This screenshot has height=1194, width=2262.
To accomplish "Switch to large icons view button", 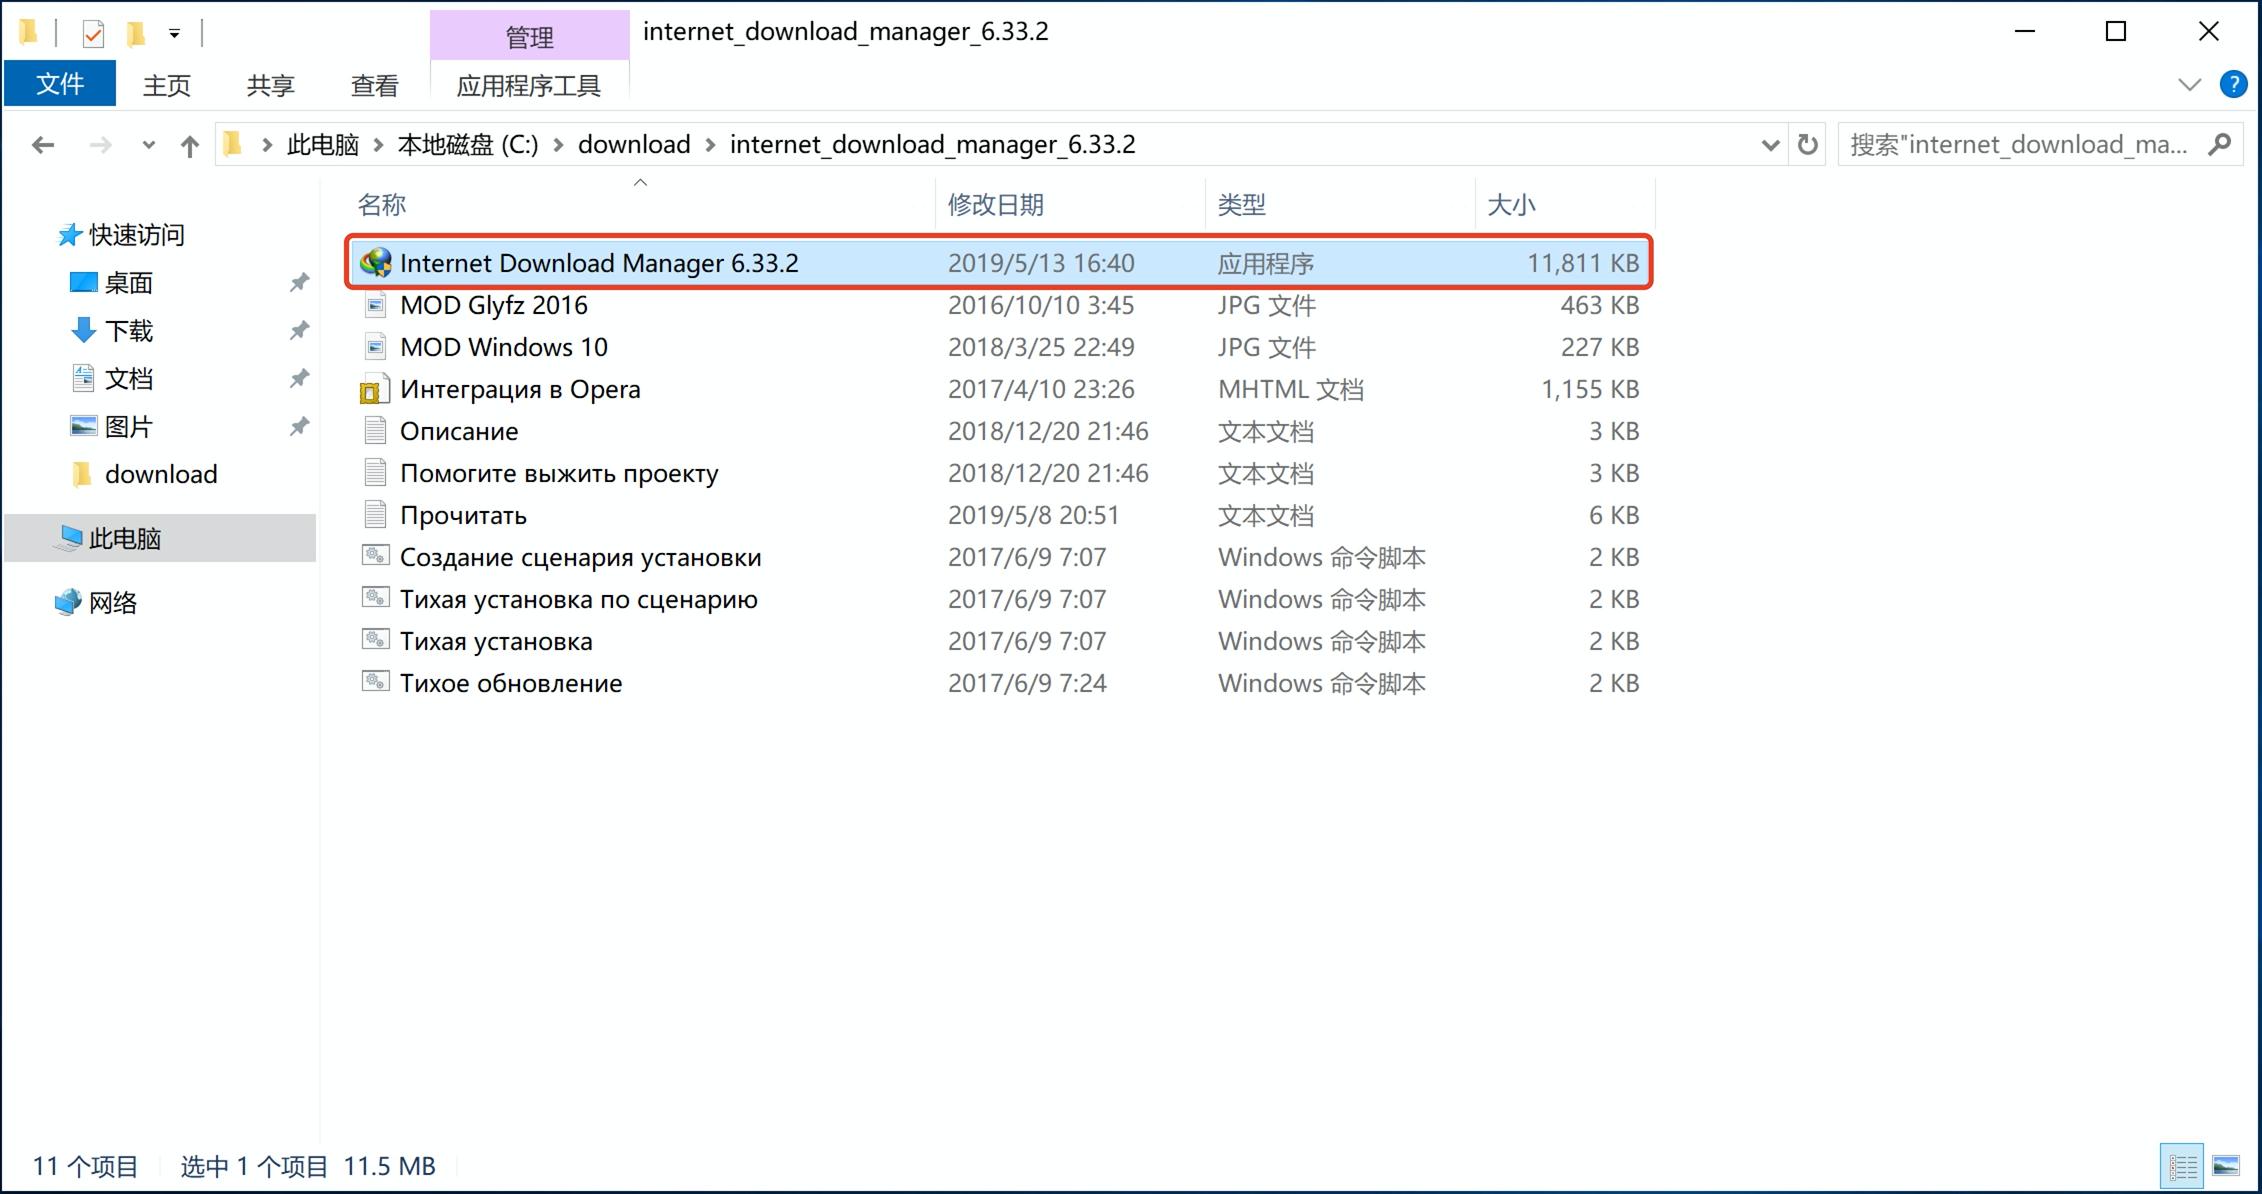I will point(2225,1166).
